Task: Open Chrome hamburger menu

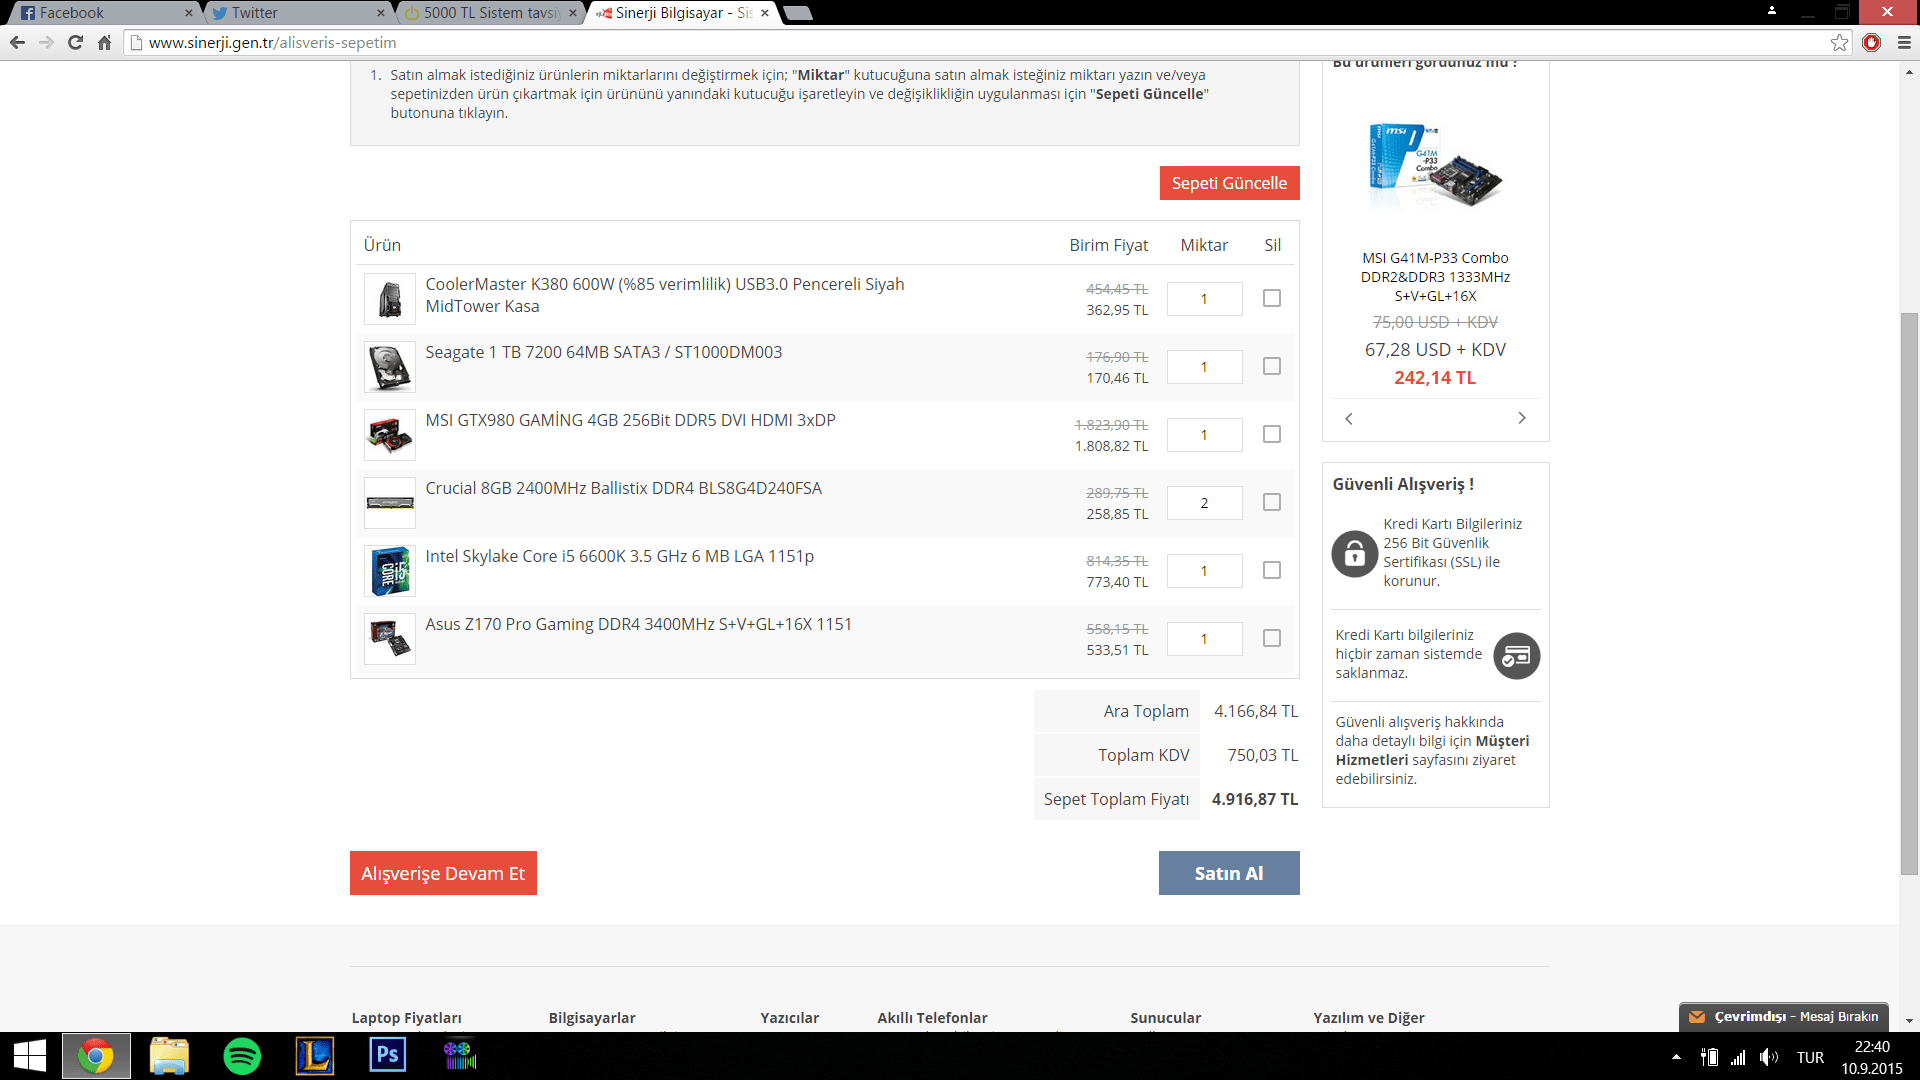Action: 1904,42
